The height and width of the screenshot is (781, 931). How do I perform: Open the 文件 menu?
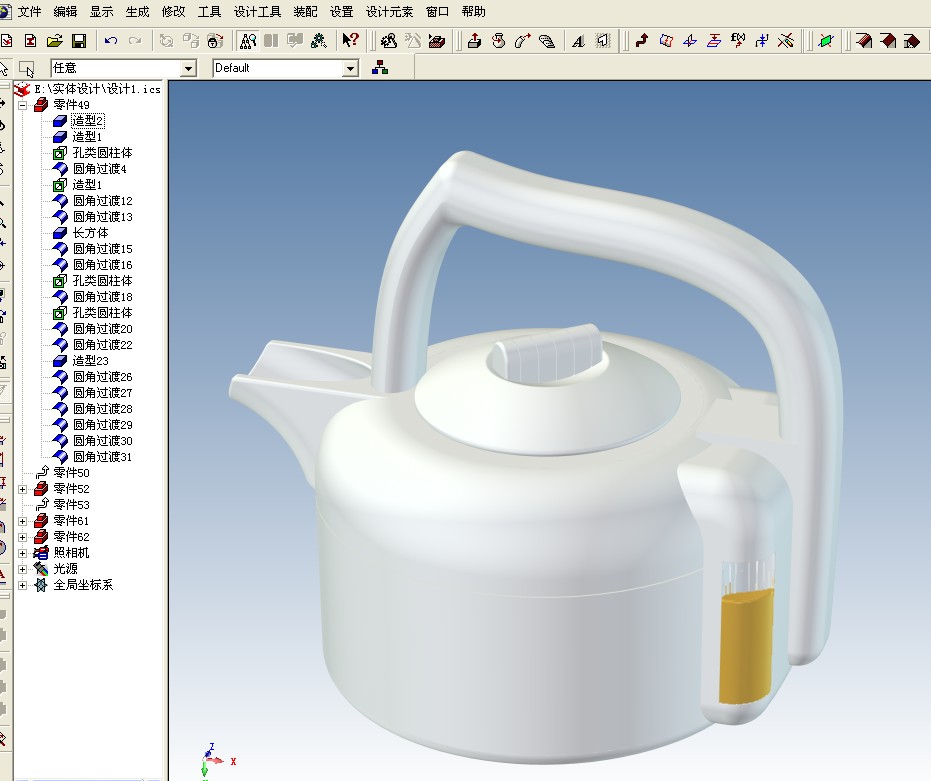(29, 12)
